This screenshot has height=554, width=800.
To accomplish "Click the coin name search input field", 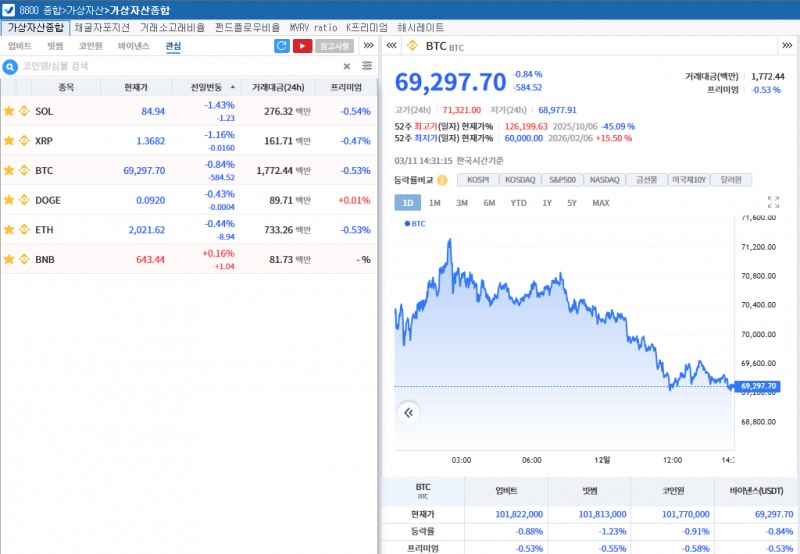I will [x=180, y=66].
